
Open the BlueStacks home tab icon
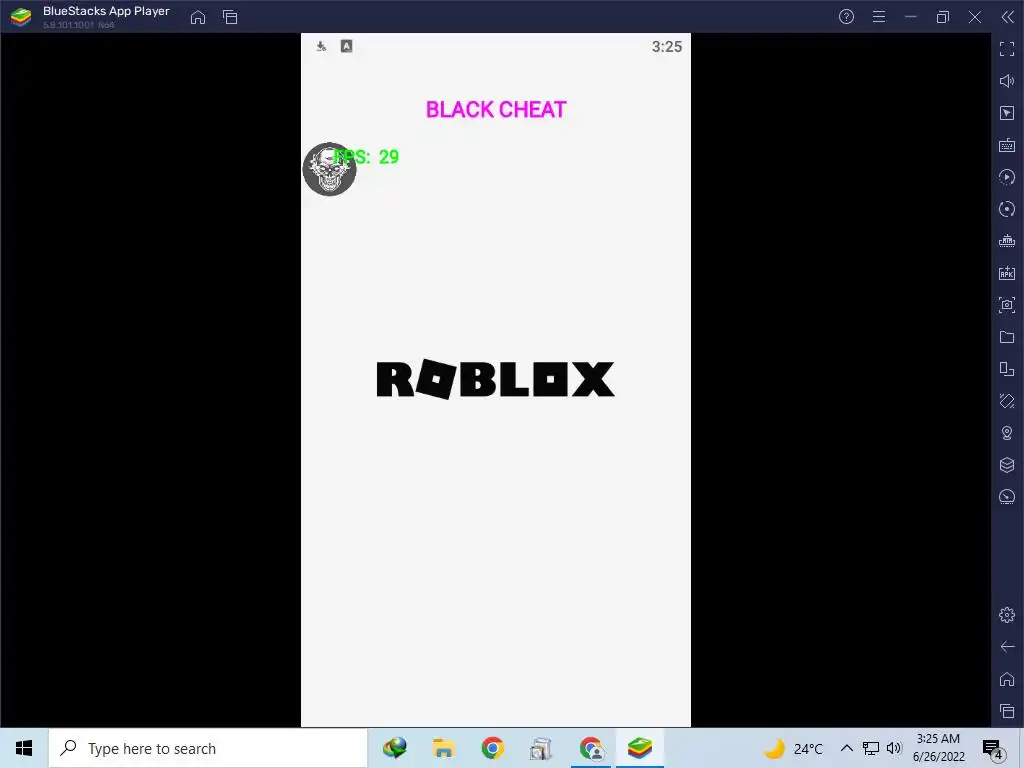click(198, 17)
